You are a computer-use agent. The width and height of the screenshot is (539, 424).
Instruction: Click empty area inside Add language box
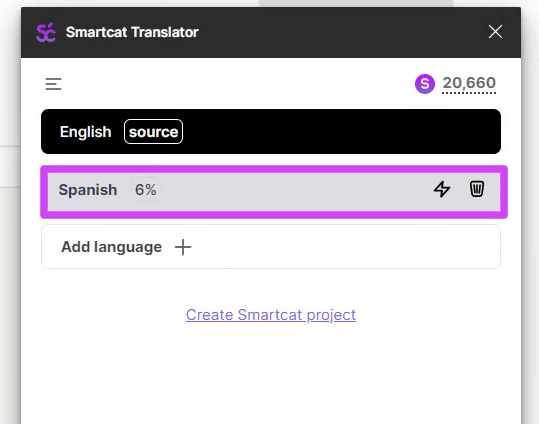(344, 247)
